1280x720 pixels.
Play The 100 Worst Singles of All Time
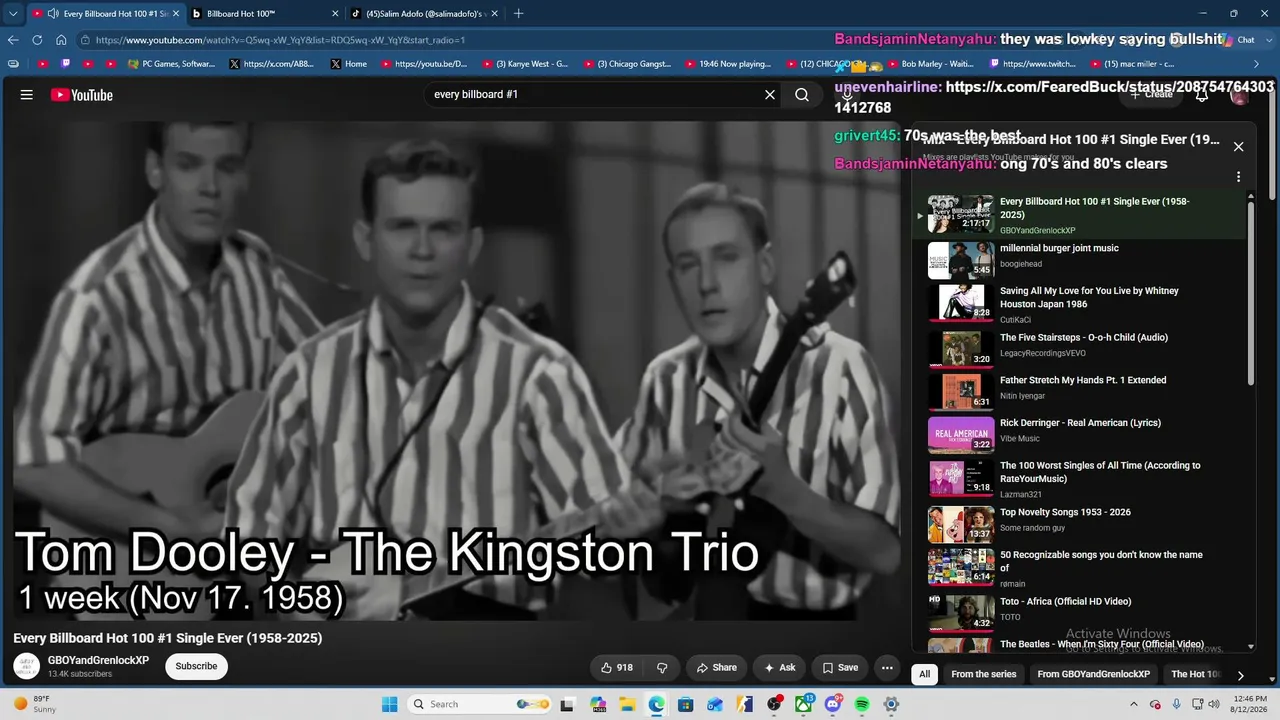click(1080, 479)
